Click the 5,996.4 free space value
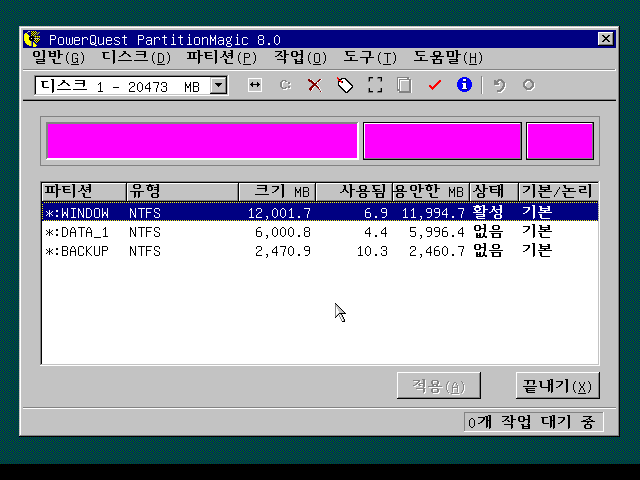Image resolution: width=640 pixels, height=480 pixels. (437, 232)
